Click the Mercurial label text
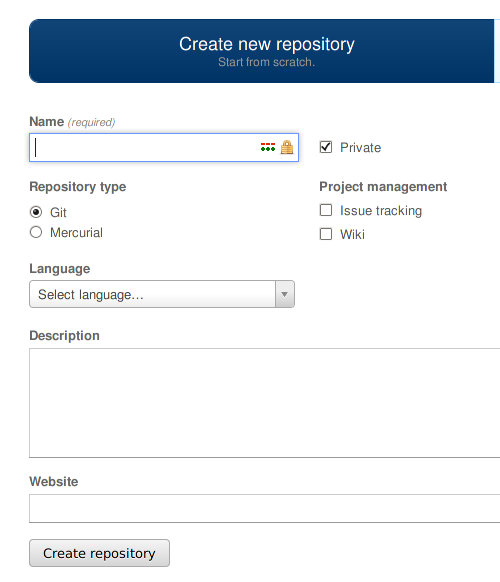The height and width of the screenshot is (582, 500). [x=76, y=233]
